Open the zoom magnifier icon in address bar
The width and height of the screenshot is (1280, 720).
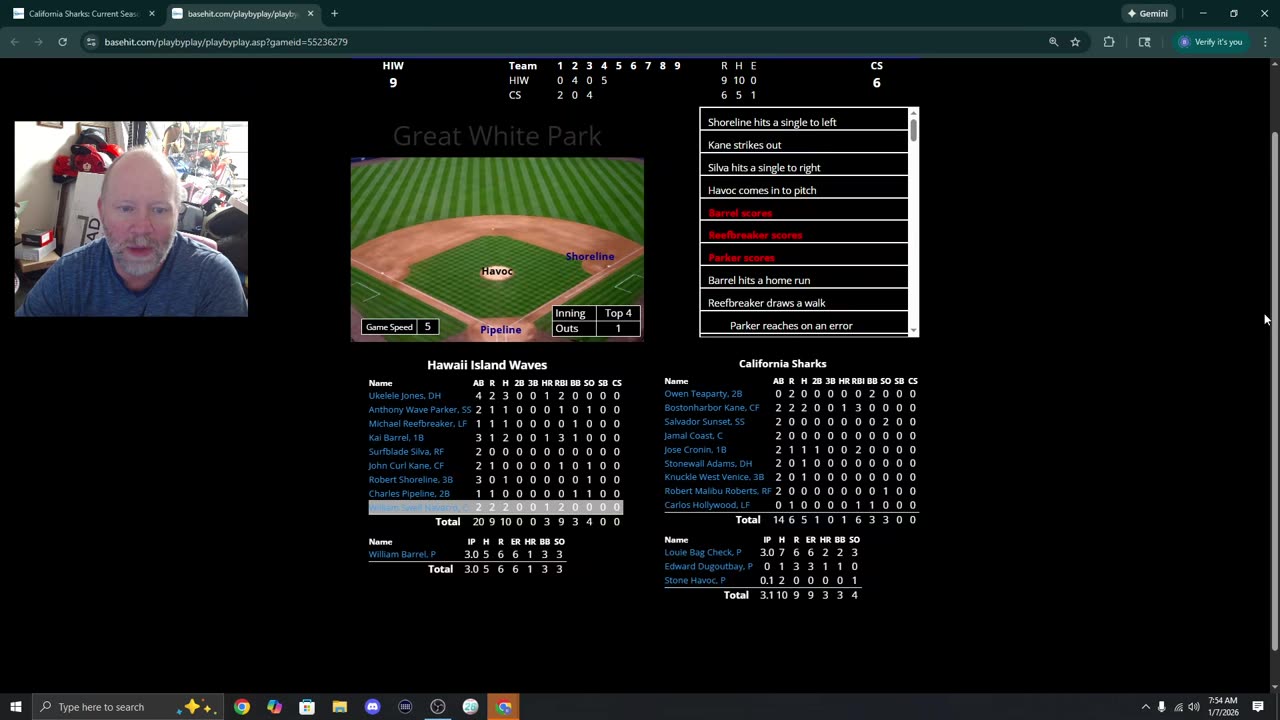(x=1053, y=42)
